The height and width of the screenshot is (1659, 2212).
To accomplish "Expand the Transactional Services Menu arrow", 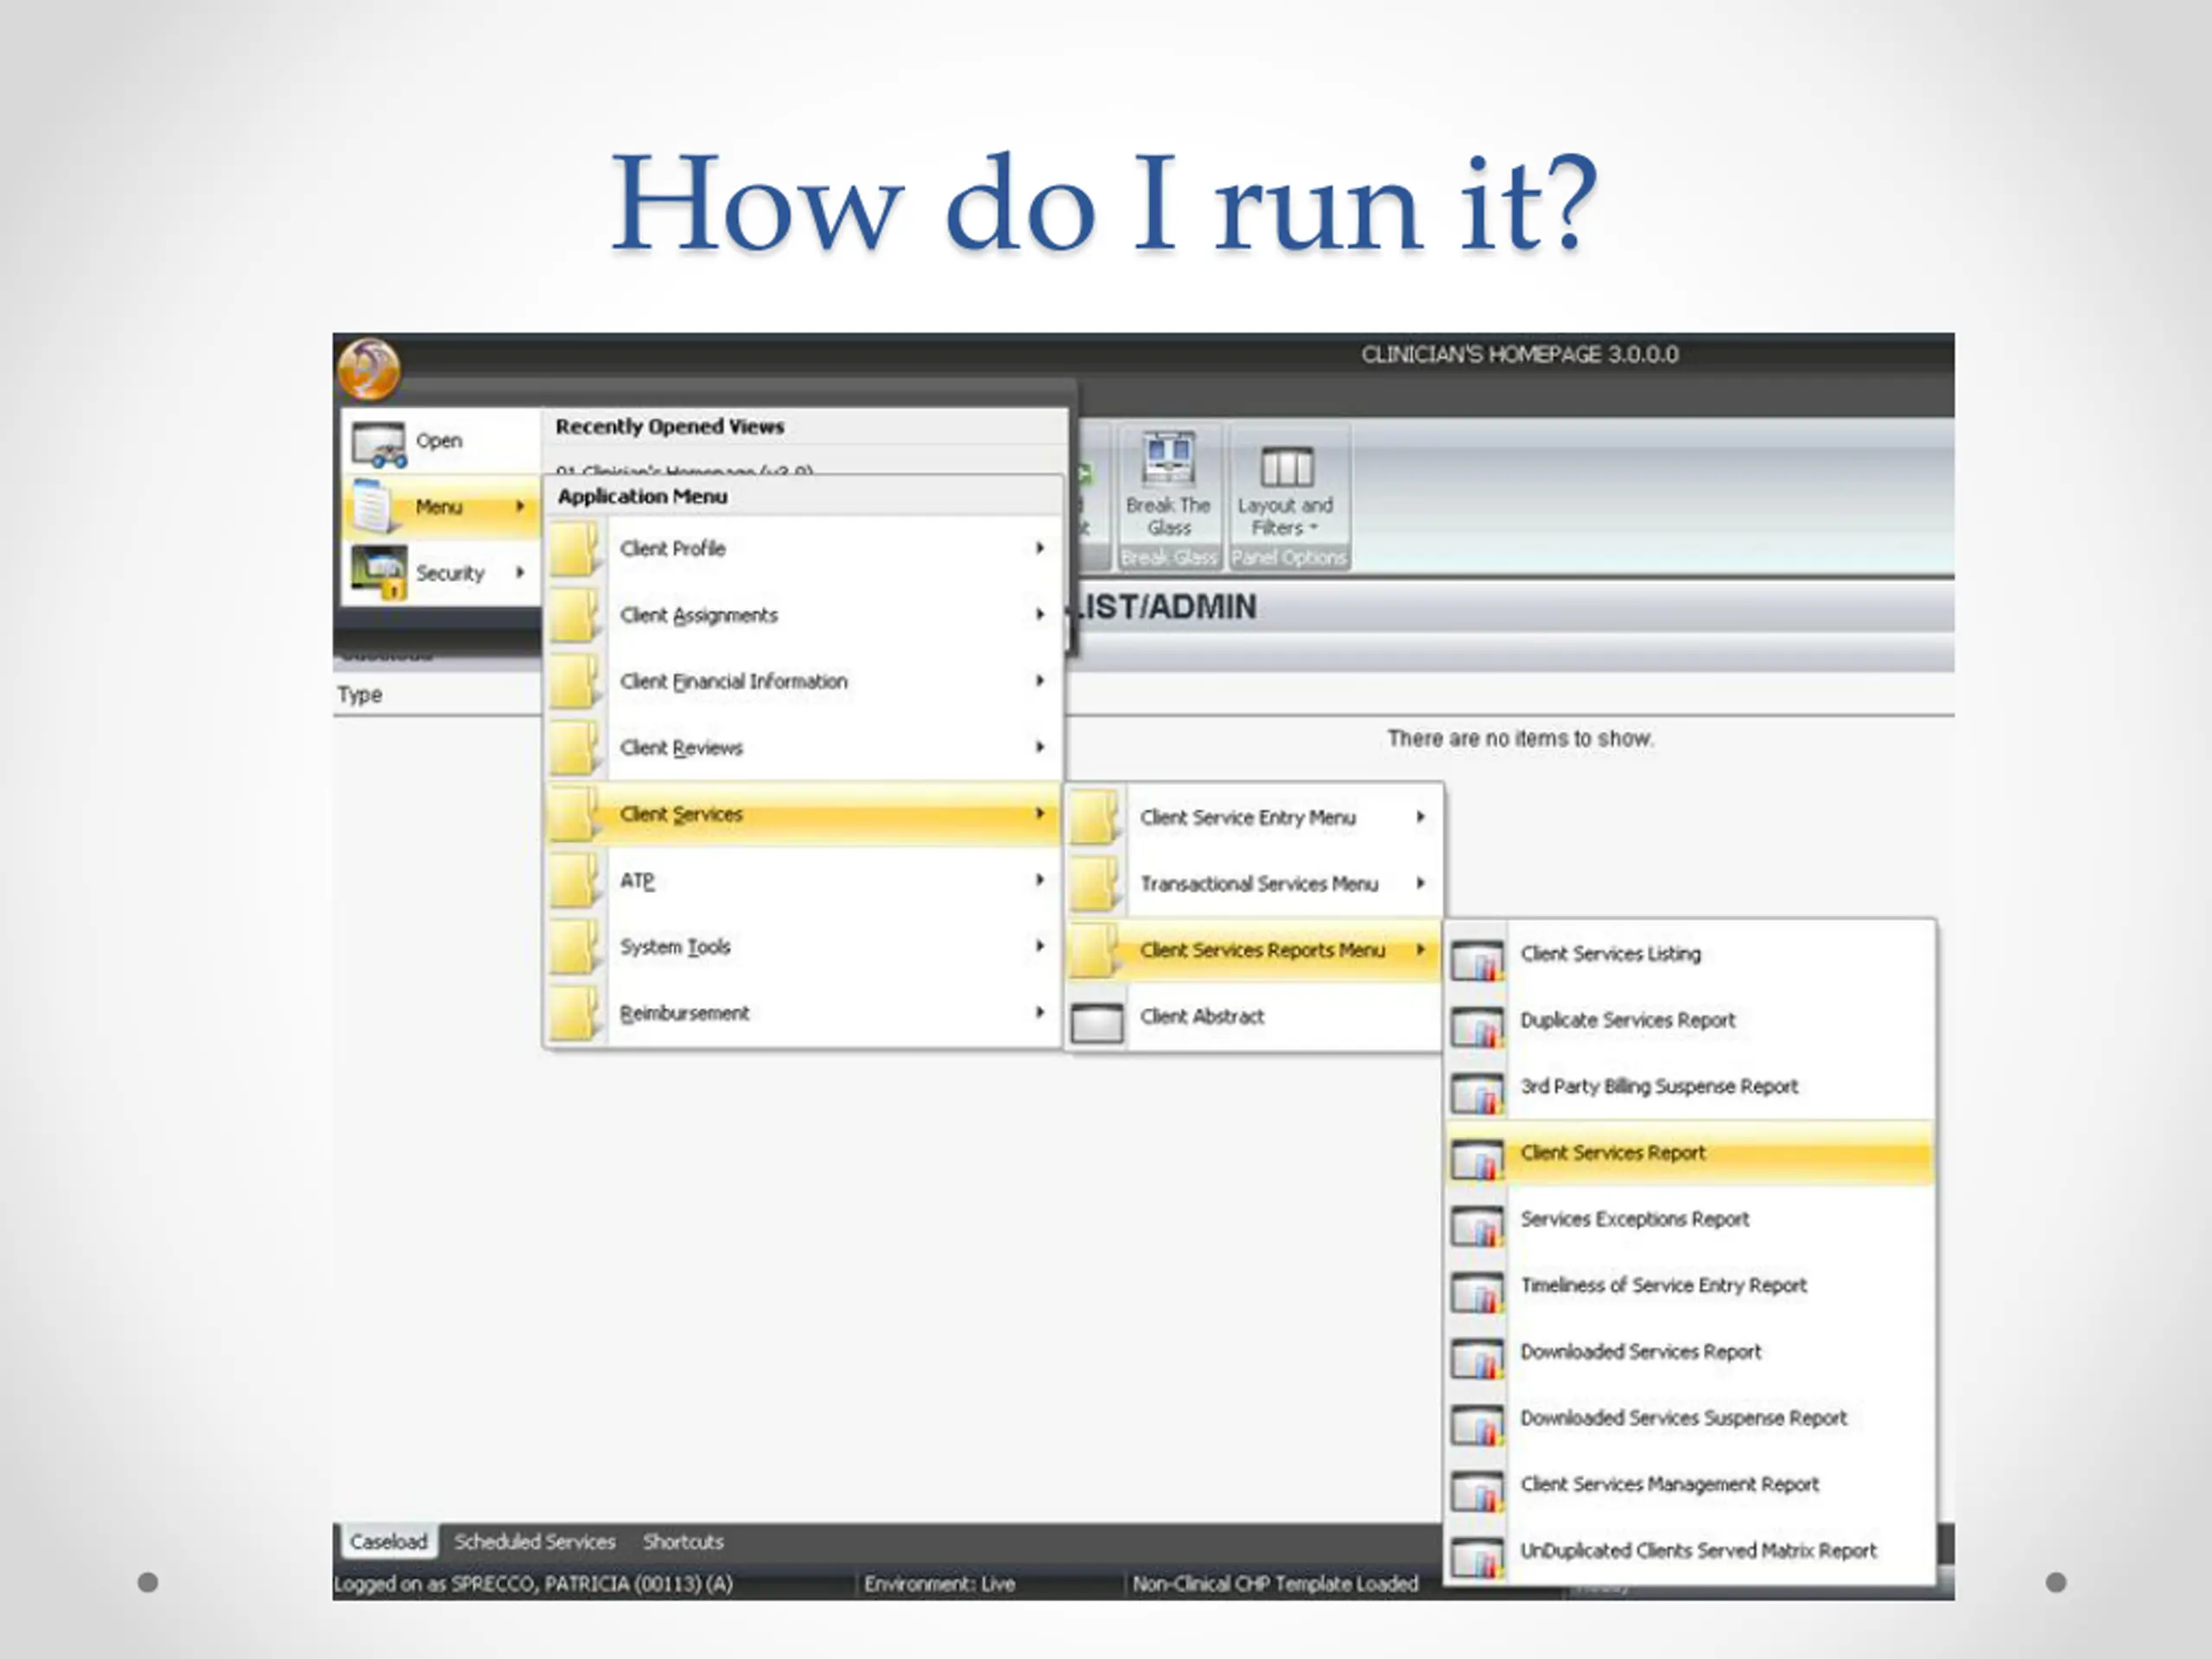I will pyautogui.click(x=1420, y=883).
